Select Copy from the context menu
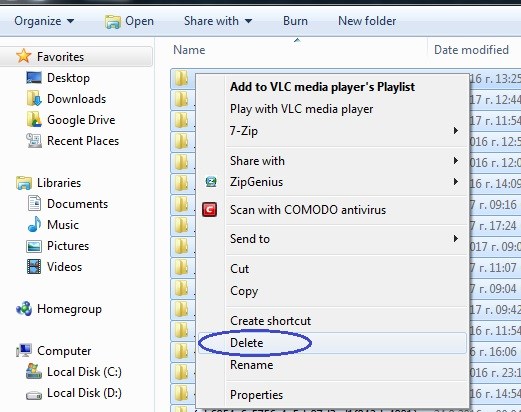 click(x=244, y=291)
